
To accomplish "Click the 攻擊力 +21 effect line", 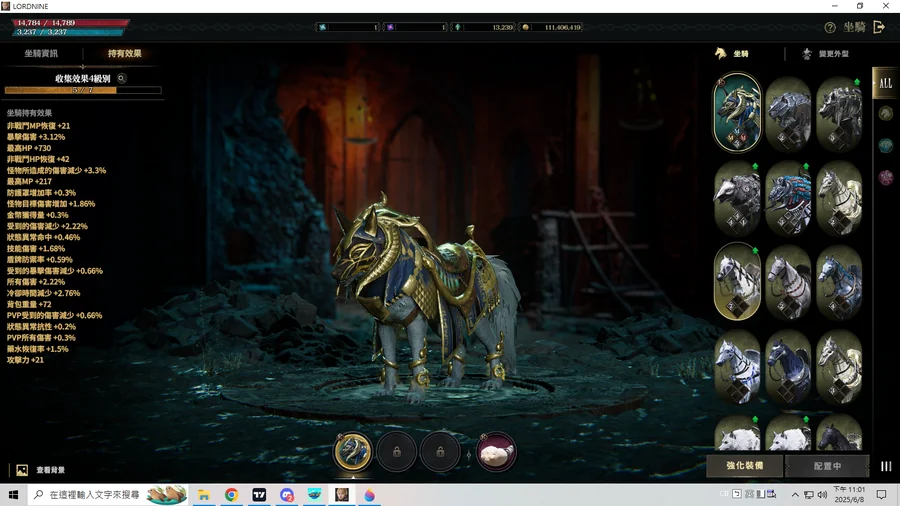I will (25, 360).
